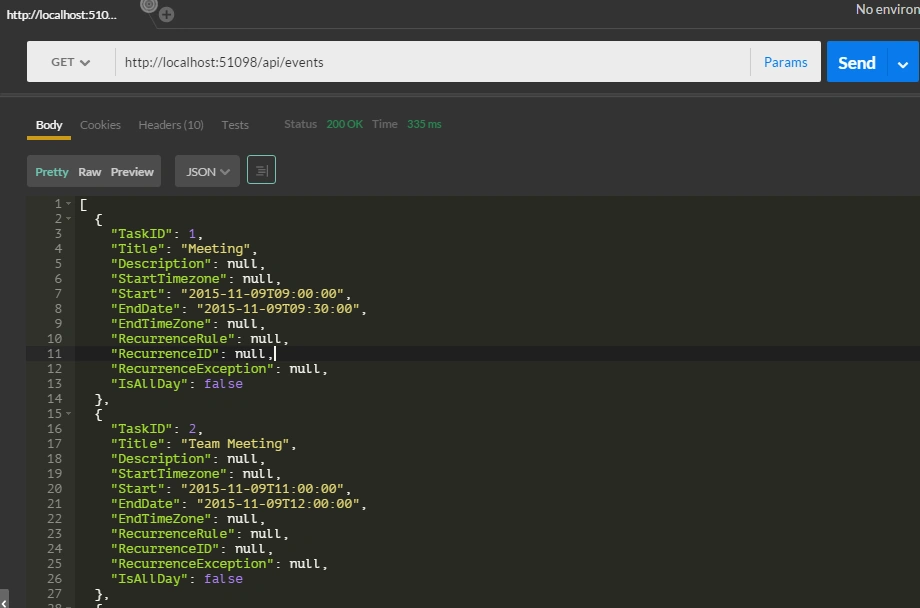Click the request URL input field
Viewport: 920px width, 608px height.
[x=432, y=62]
